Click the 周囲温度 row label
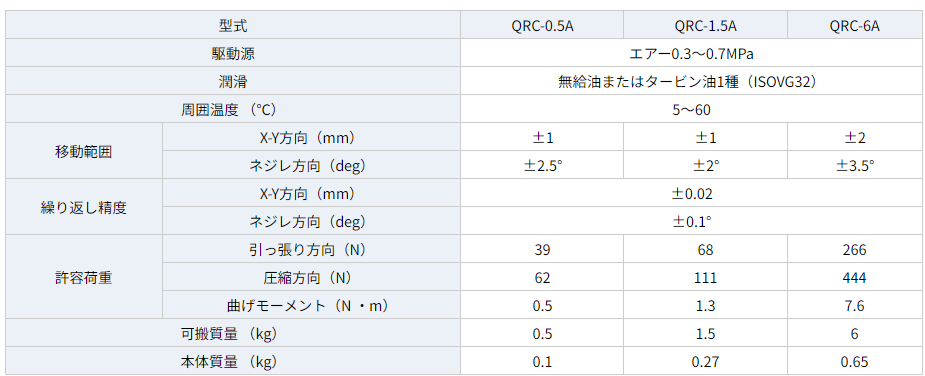Screen dimensions: 925x376 (233, 109)
